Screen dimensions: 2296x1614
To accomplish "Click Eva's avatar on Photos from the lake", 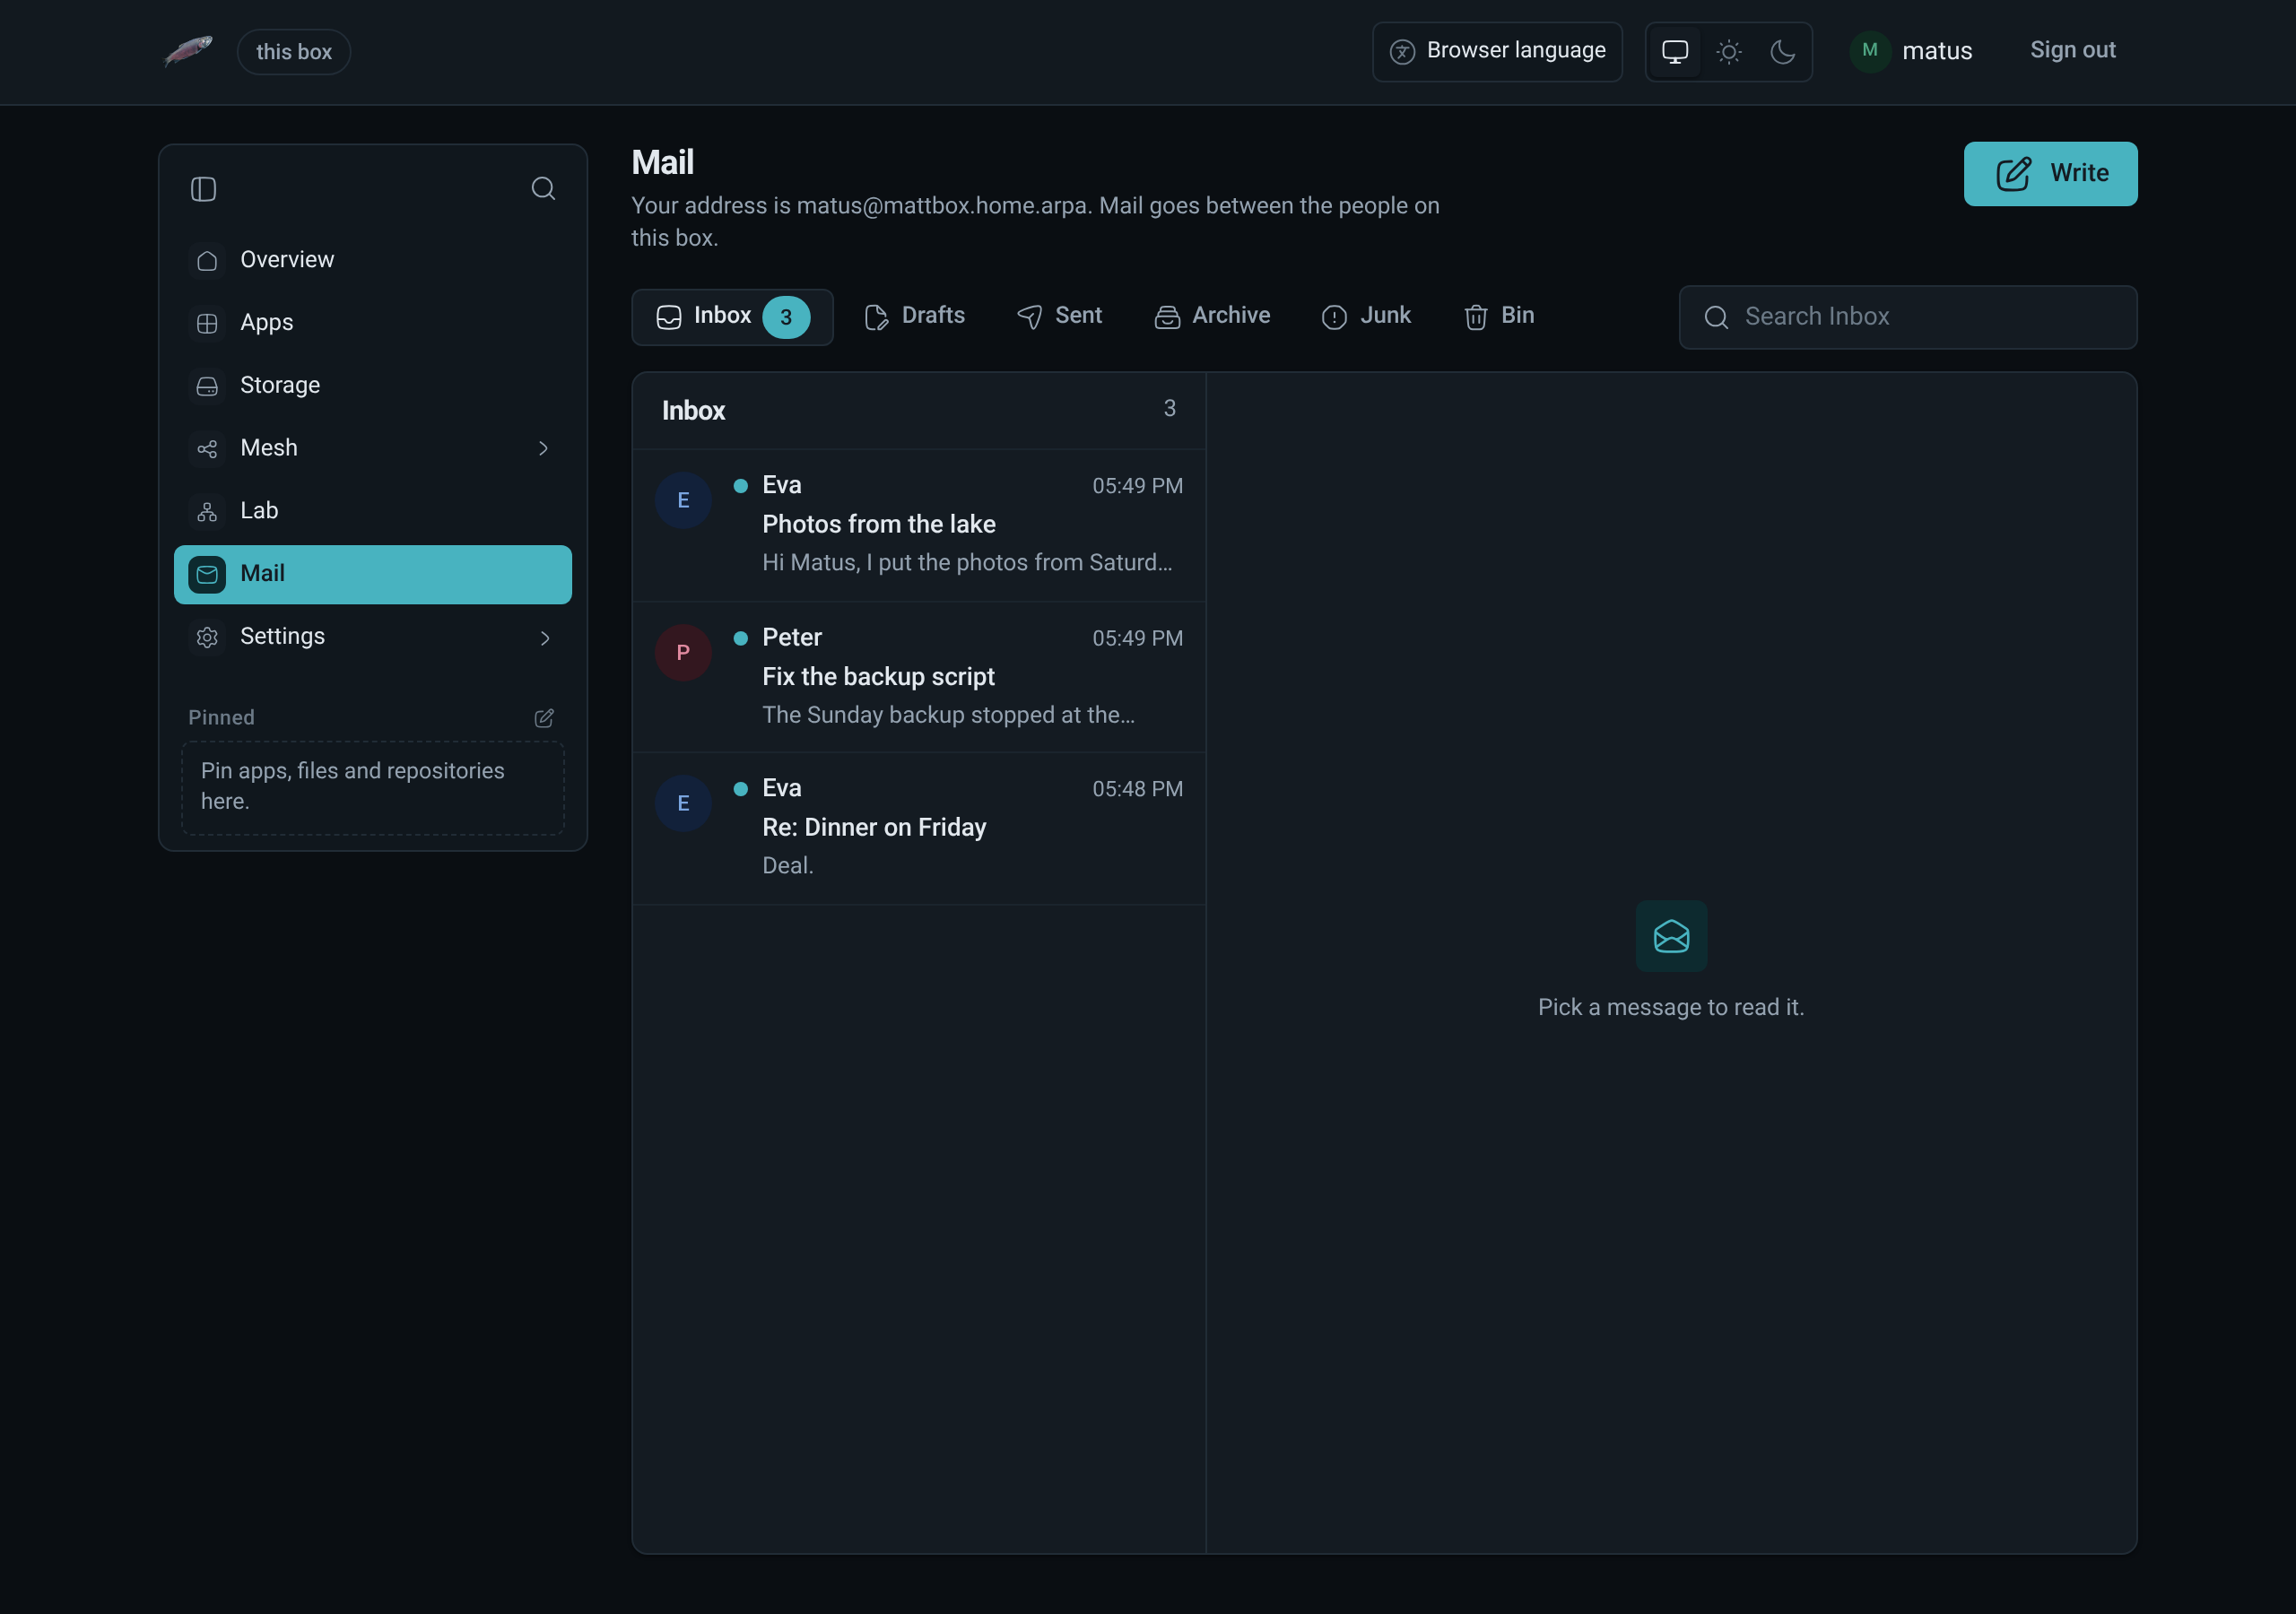I will point(683,500).
